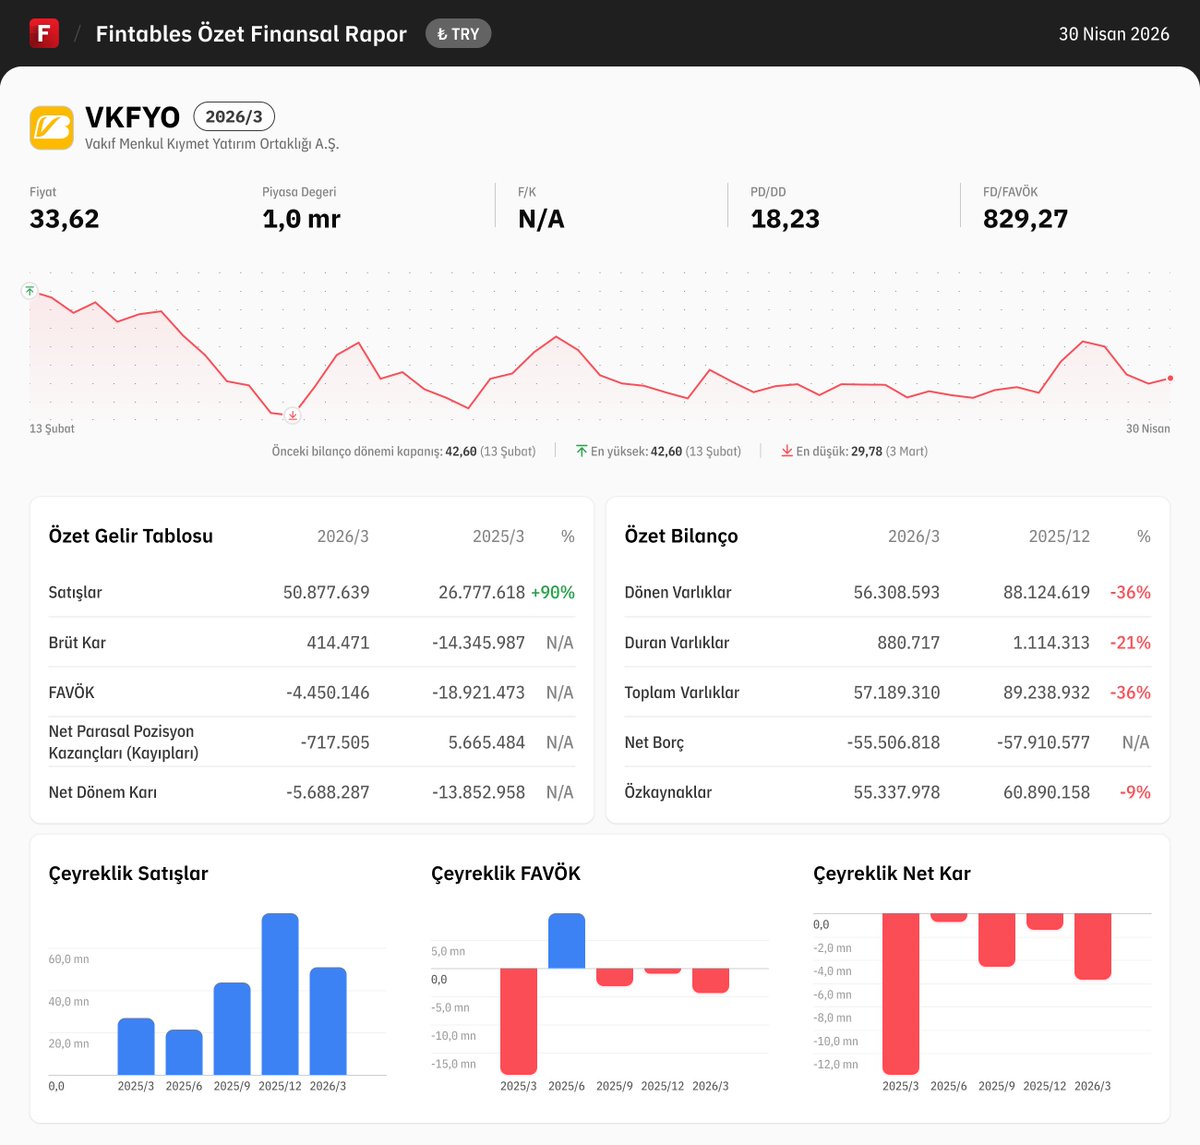Click the Fiyat value 33,62

click(x=65, y=219)
